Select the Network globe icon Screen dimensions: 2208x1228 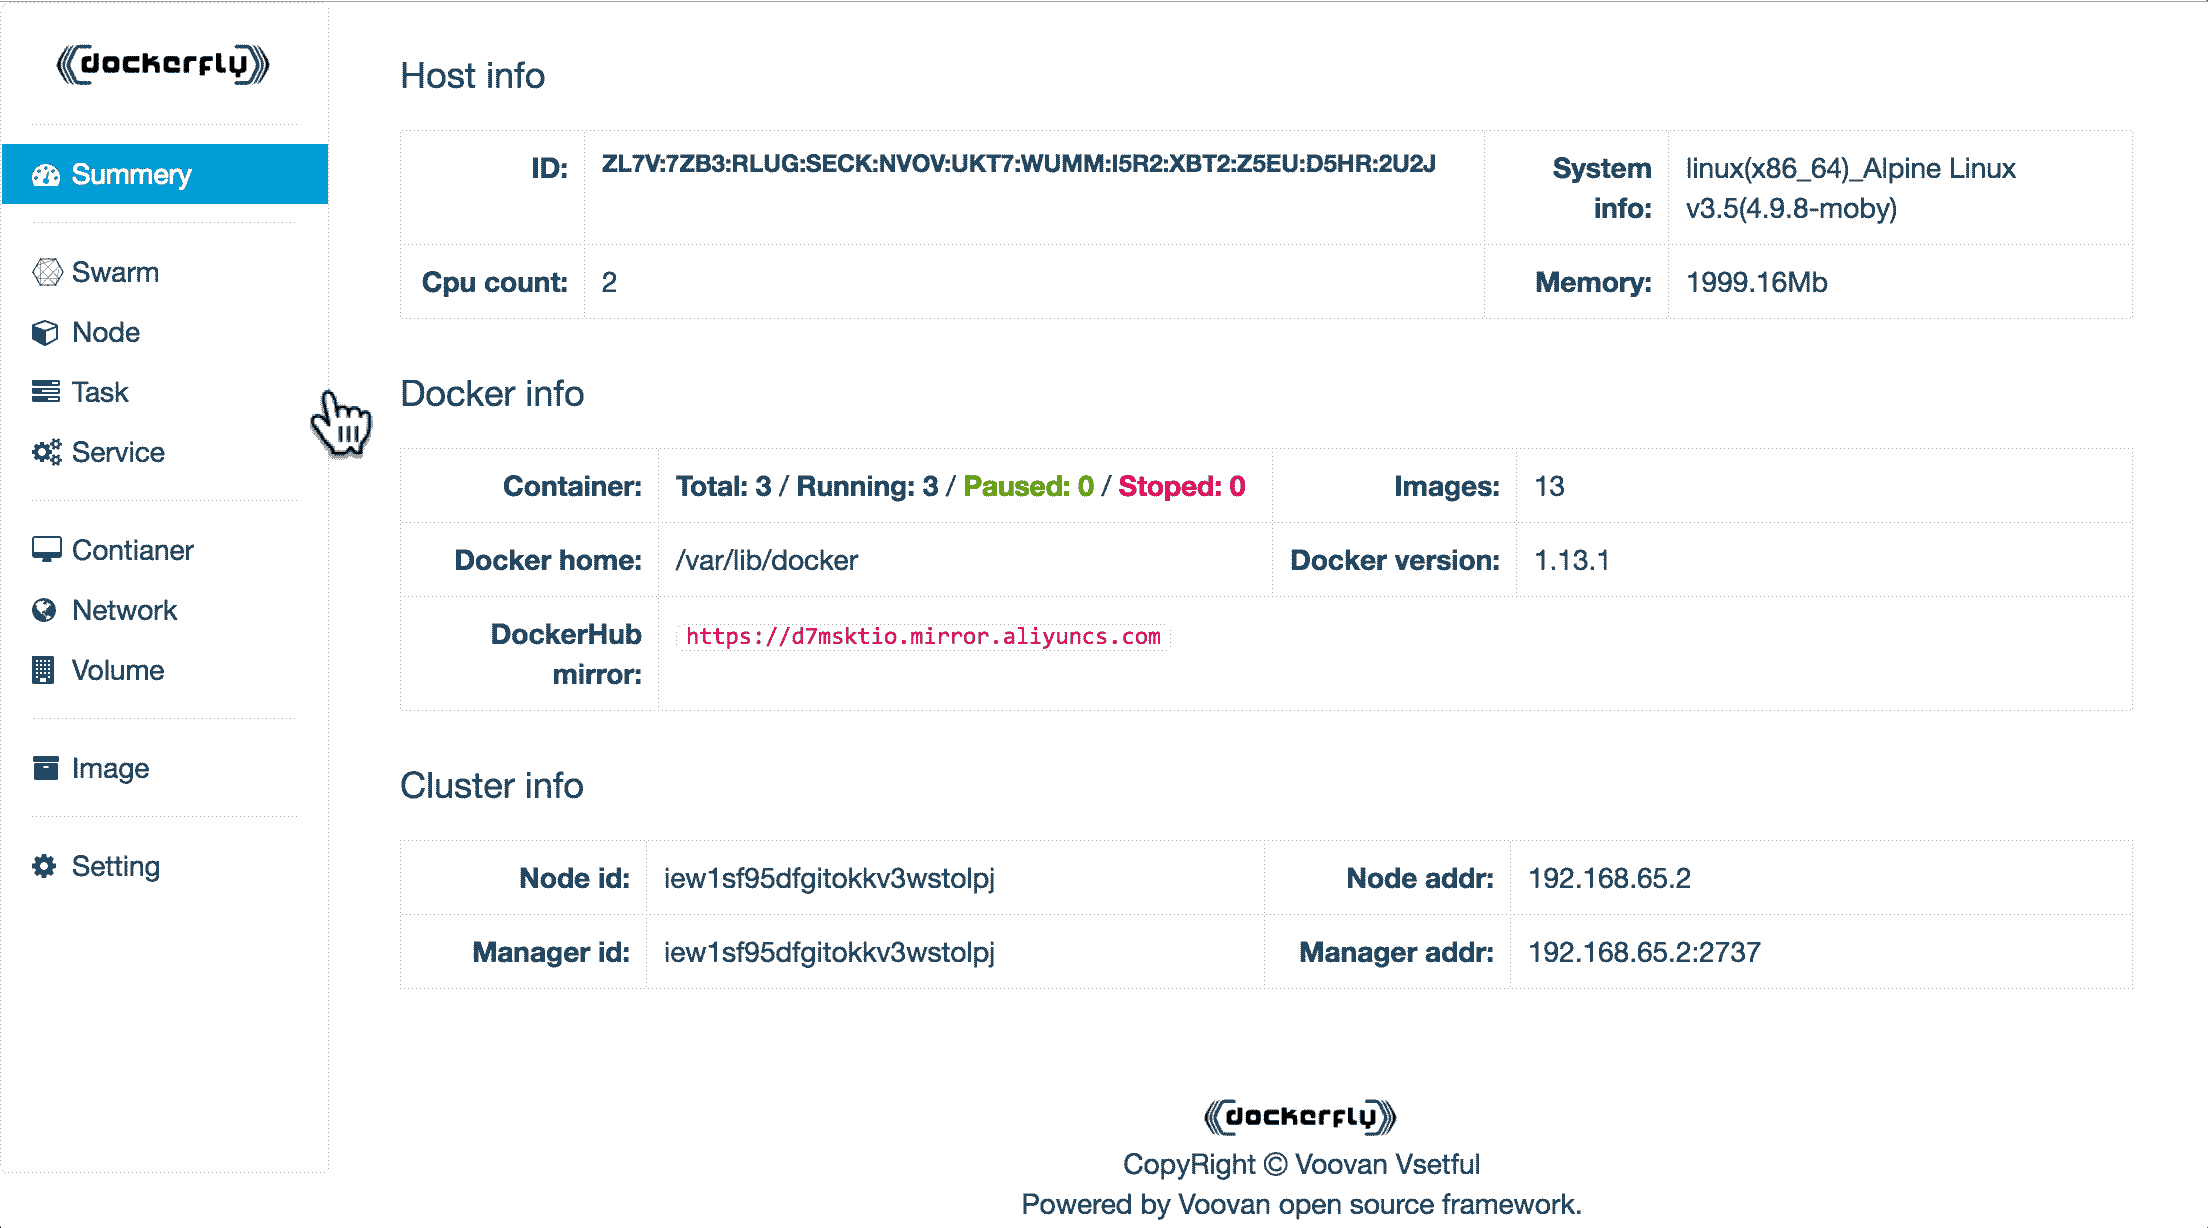(45, 609)
